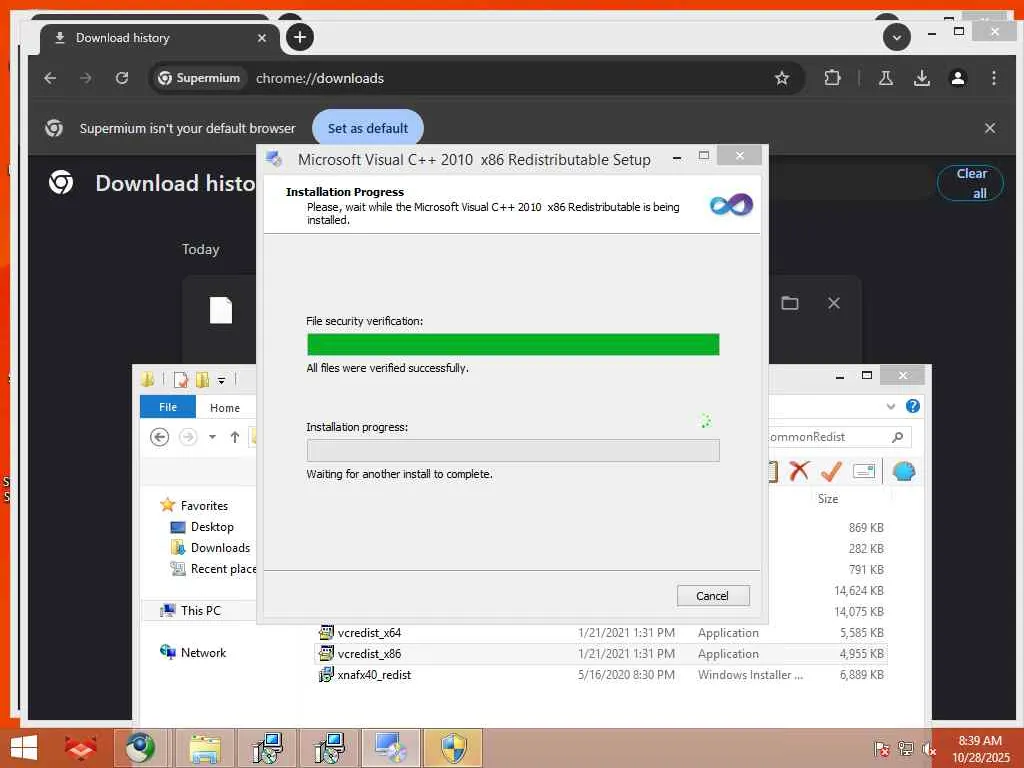Viewport: 1024px width, 768px height.
Task: Click the Explorer search box
Action: 839,437
